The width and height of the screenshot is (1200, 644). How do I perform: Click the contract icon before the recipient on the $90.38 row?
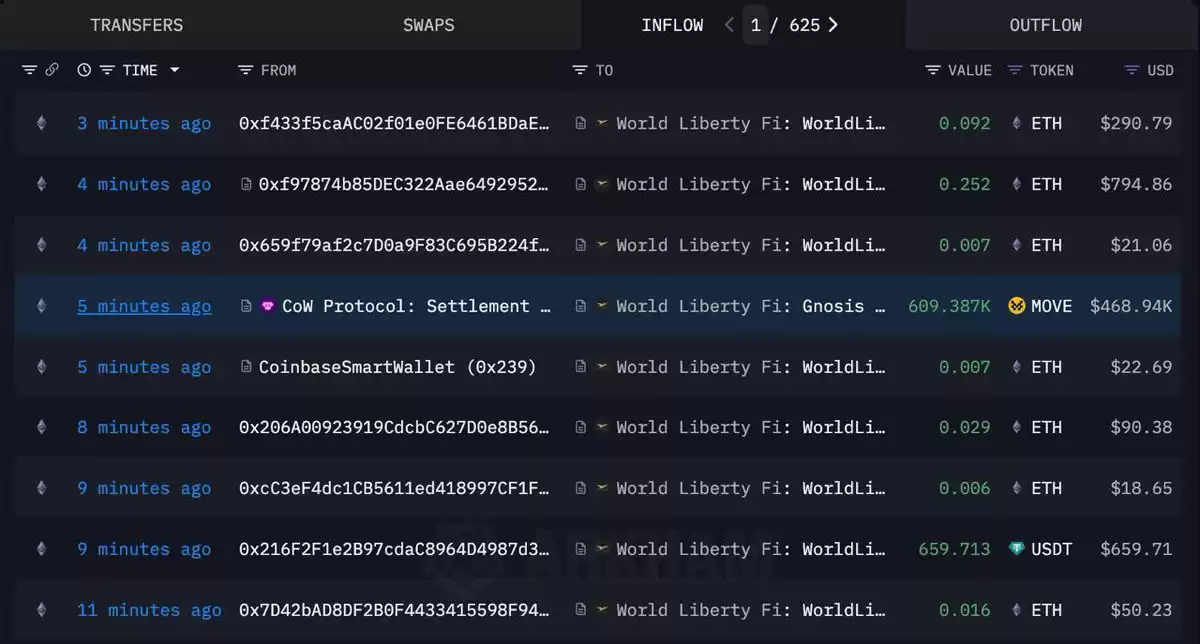click(x=581, y=427)
